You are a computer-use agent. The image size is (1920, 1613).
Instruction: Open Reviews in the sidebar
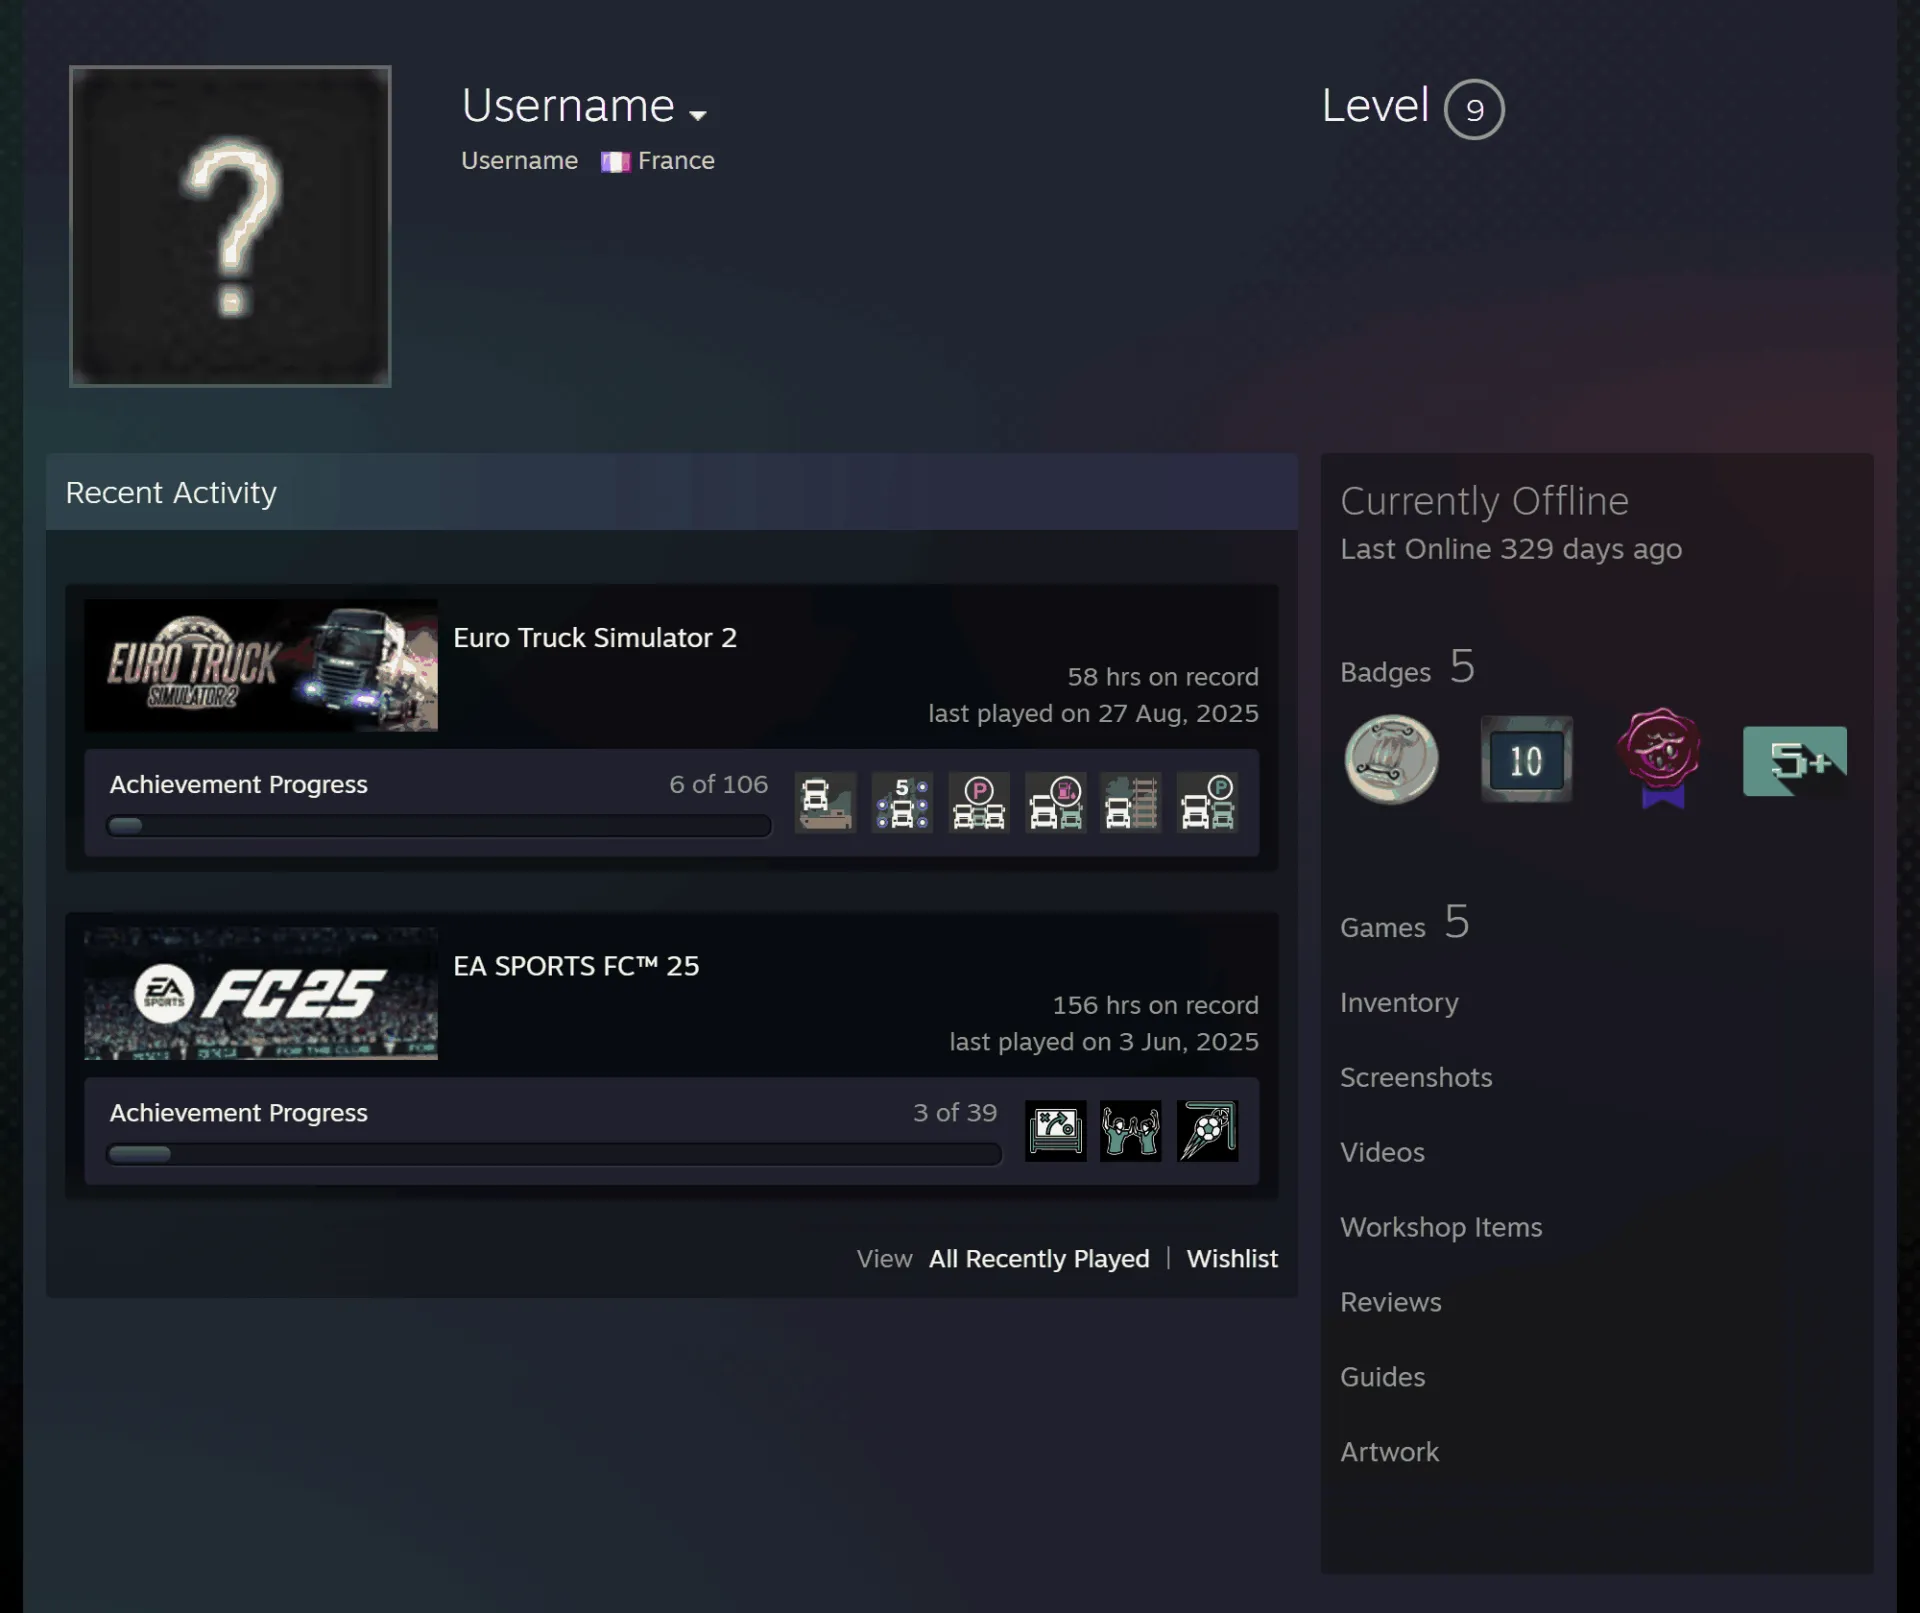pos(1391,1302)
